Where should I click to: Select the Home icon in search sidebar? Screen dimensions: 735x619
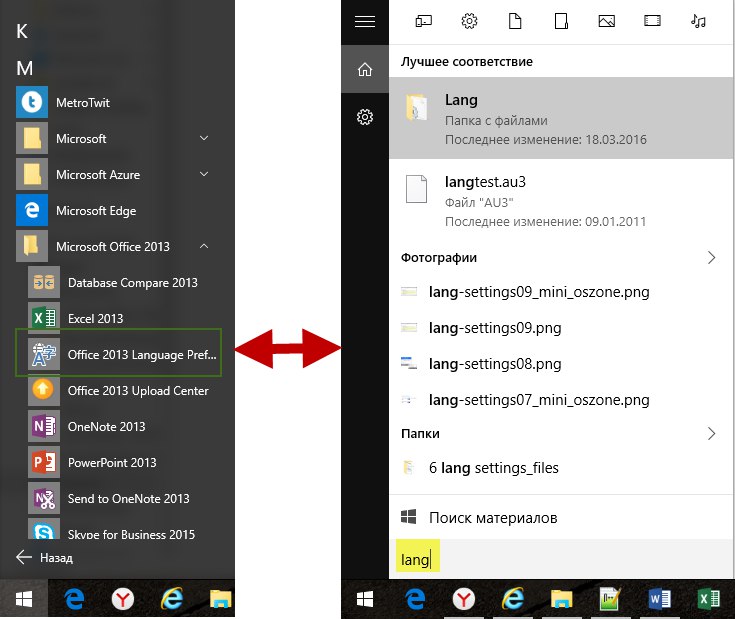(x=365, y=69)
